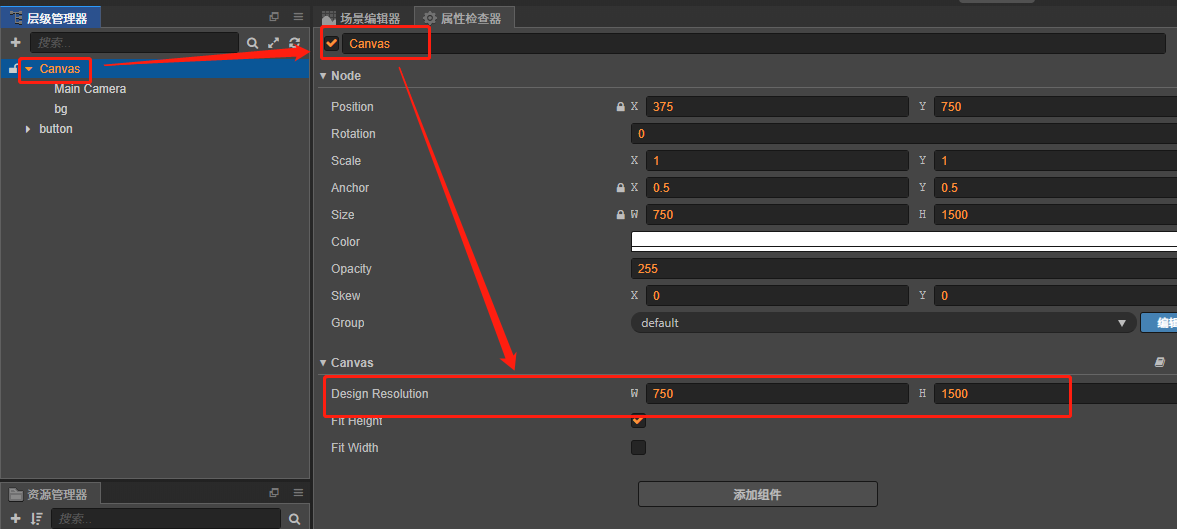Click the Size H field
1177x529 pixels.
1055,215
